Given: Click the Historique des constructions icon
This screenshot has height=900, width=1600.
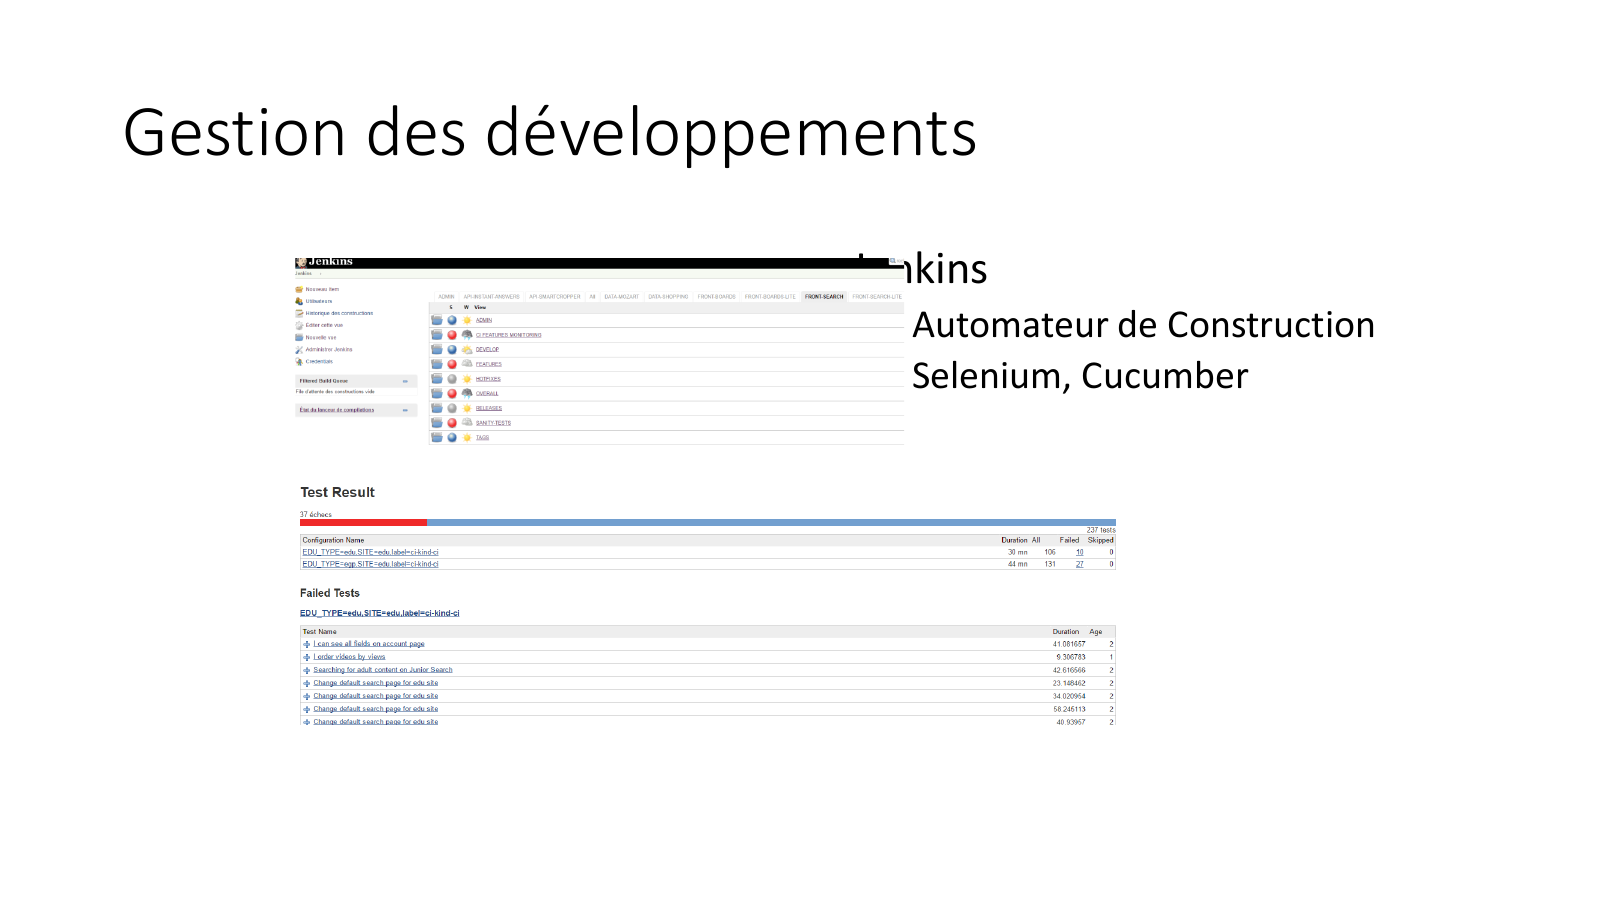Looking at the screenshot, I should click(x=299, y=313).
